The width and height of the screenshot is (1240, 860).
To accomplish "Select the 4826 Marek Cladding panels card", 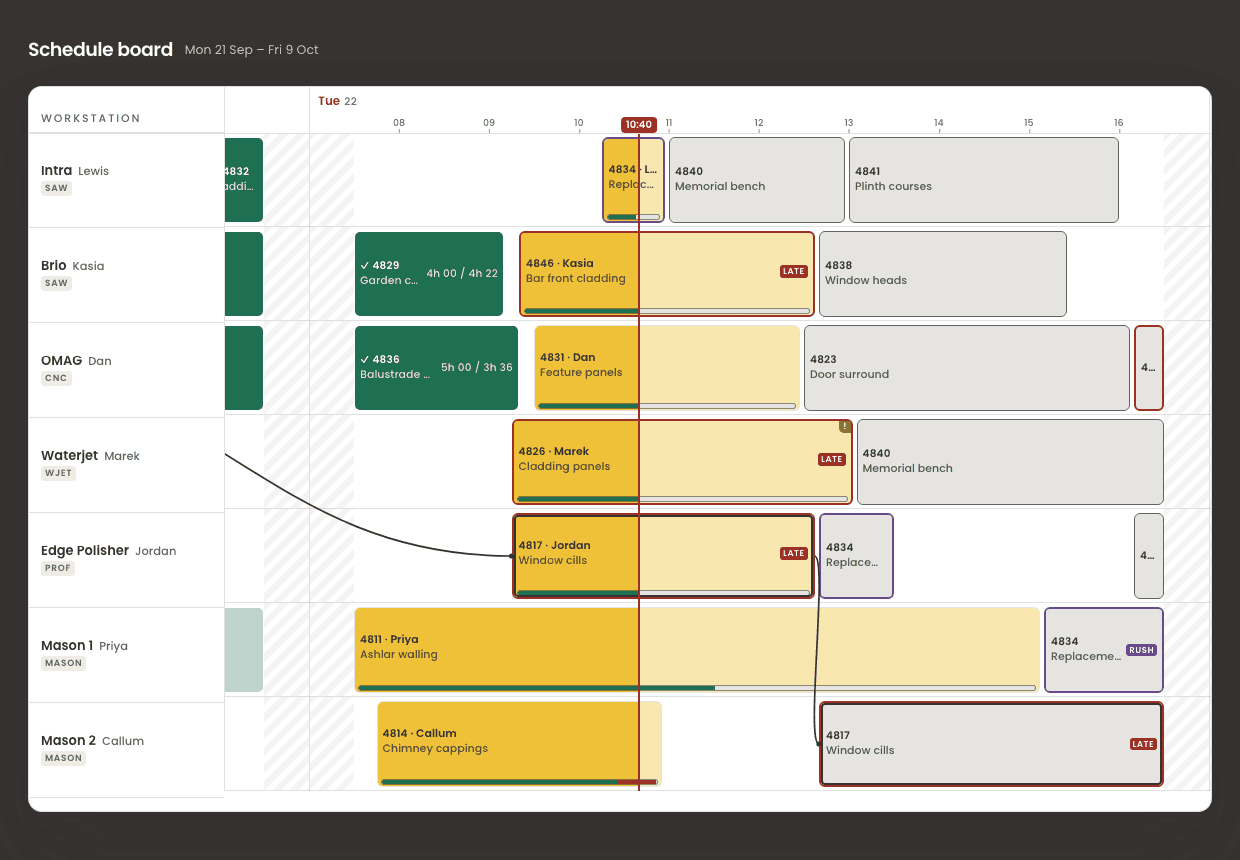I will pos(682,462).
